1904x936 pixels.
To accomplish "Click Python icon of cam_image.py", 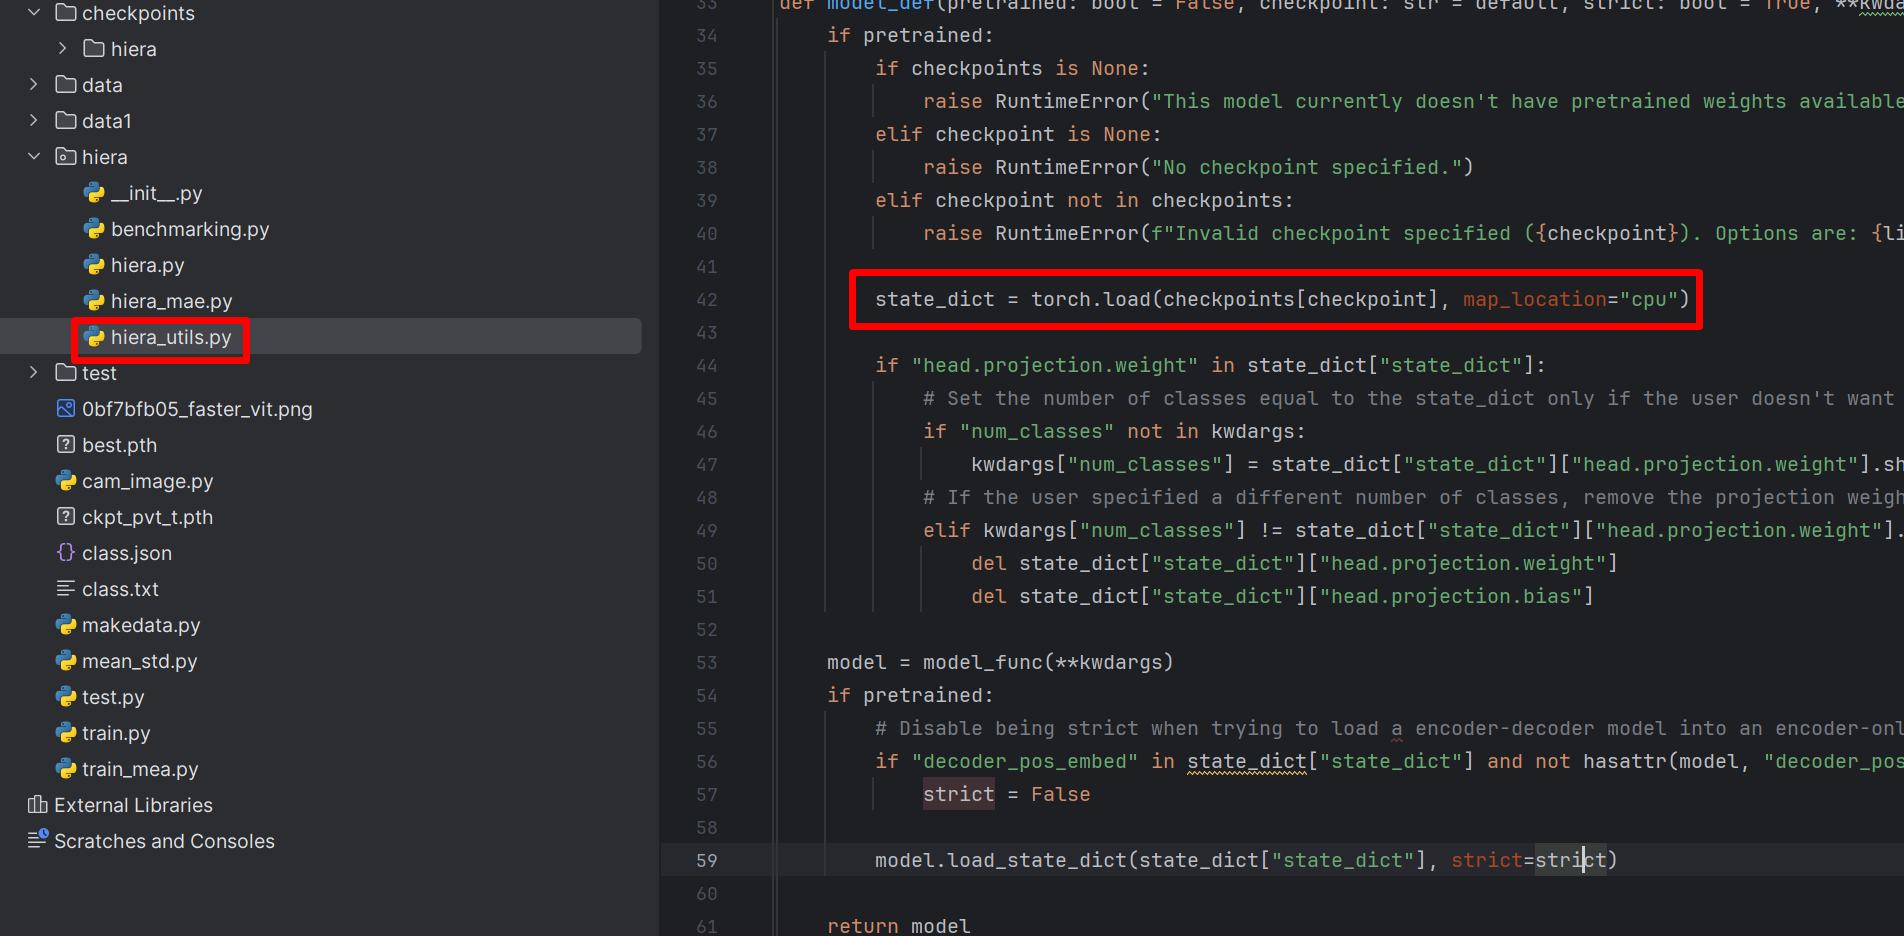I will point(66,481).
